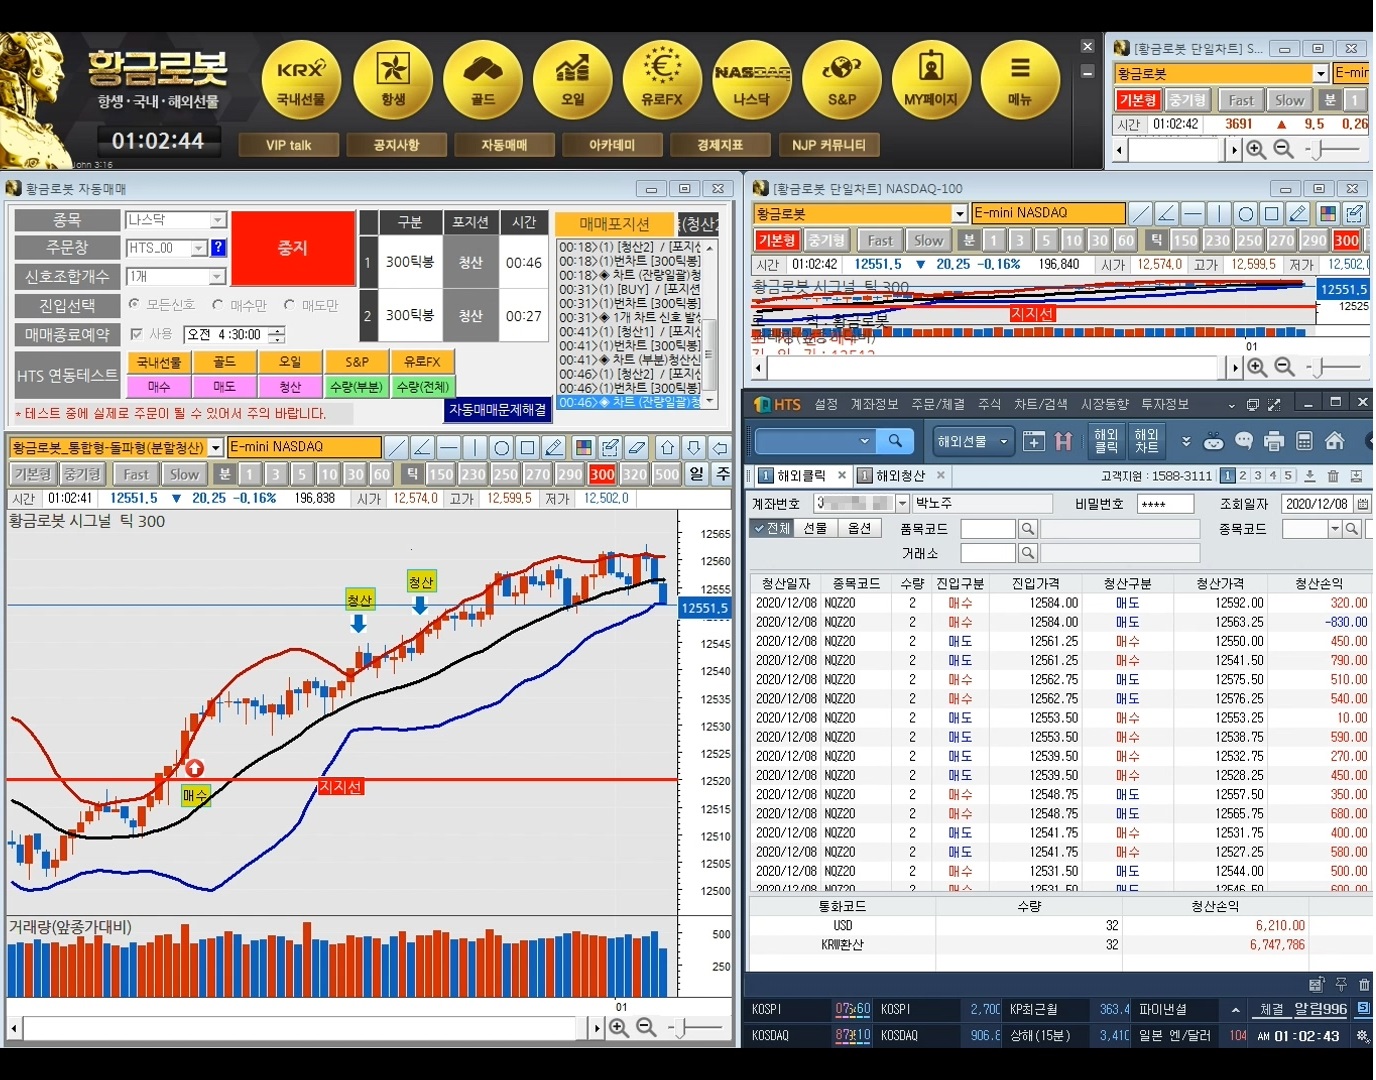Click the HTS printer icon
Viewport: 1376px width, 1080px height.
[x=1274, y=441]
